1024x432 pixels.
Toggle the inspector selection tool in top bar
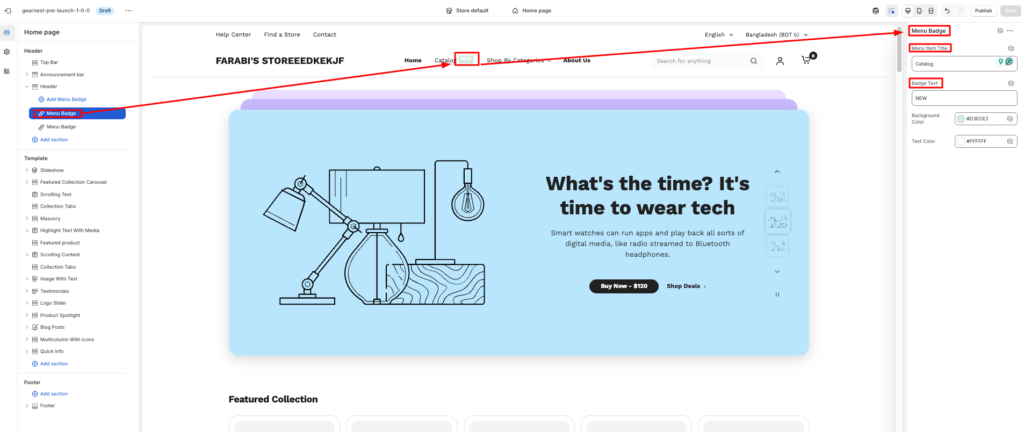(890, 10)
